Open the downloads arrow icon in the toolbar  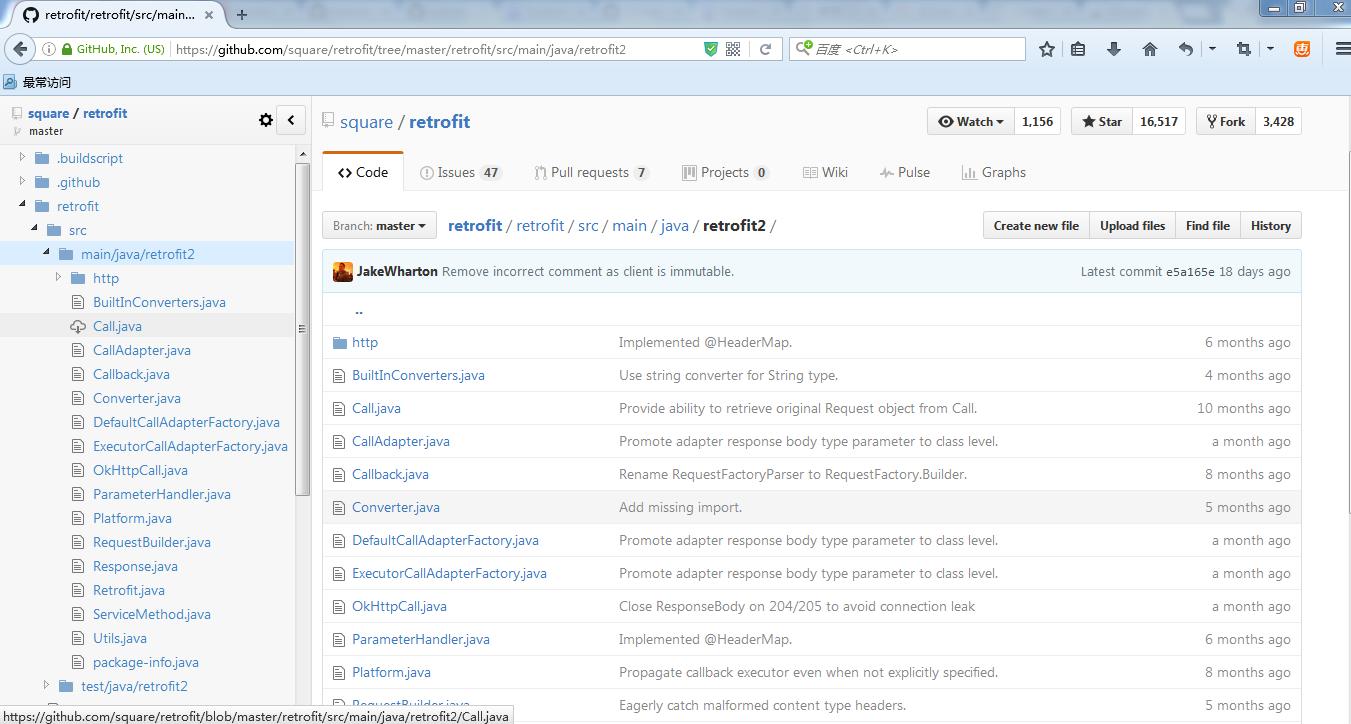pos(1114,49)
